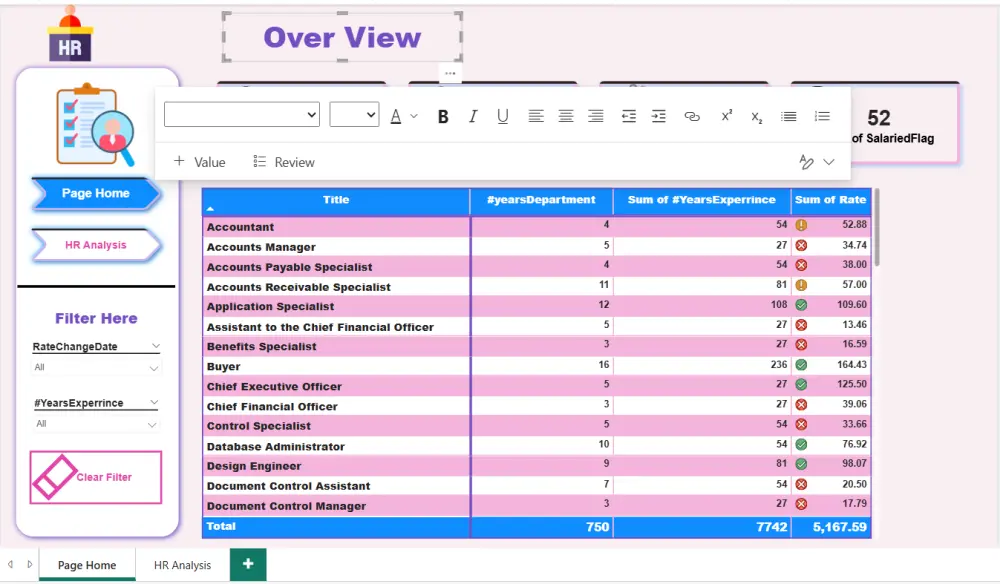Increase the text indent
This screenshot has height=584, width=1000.
659,116
